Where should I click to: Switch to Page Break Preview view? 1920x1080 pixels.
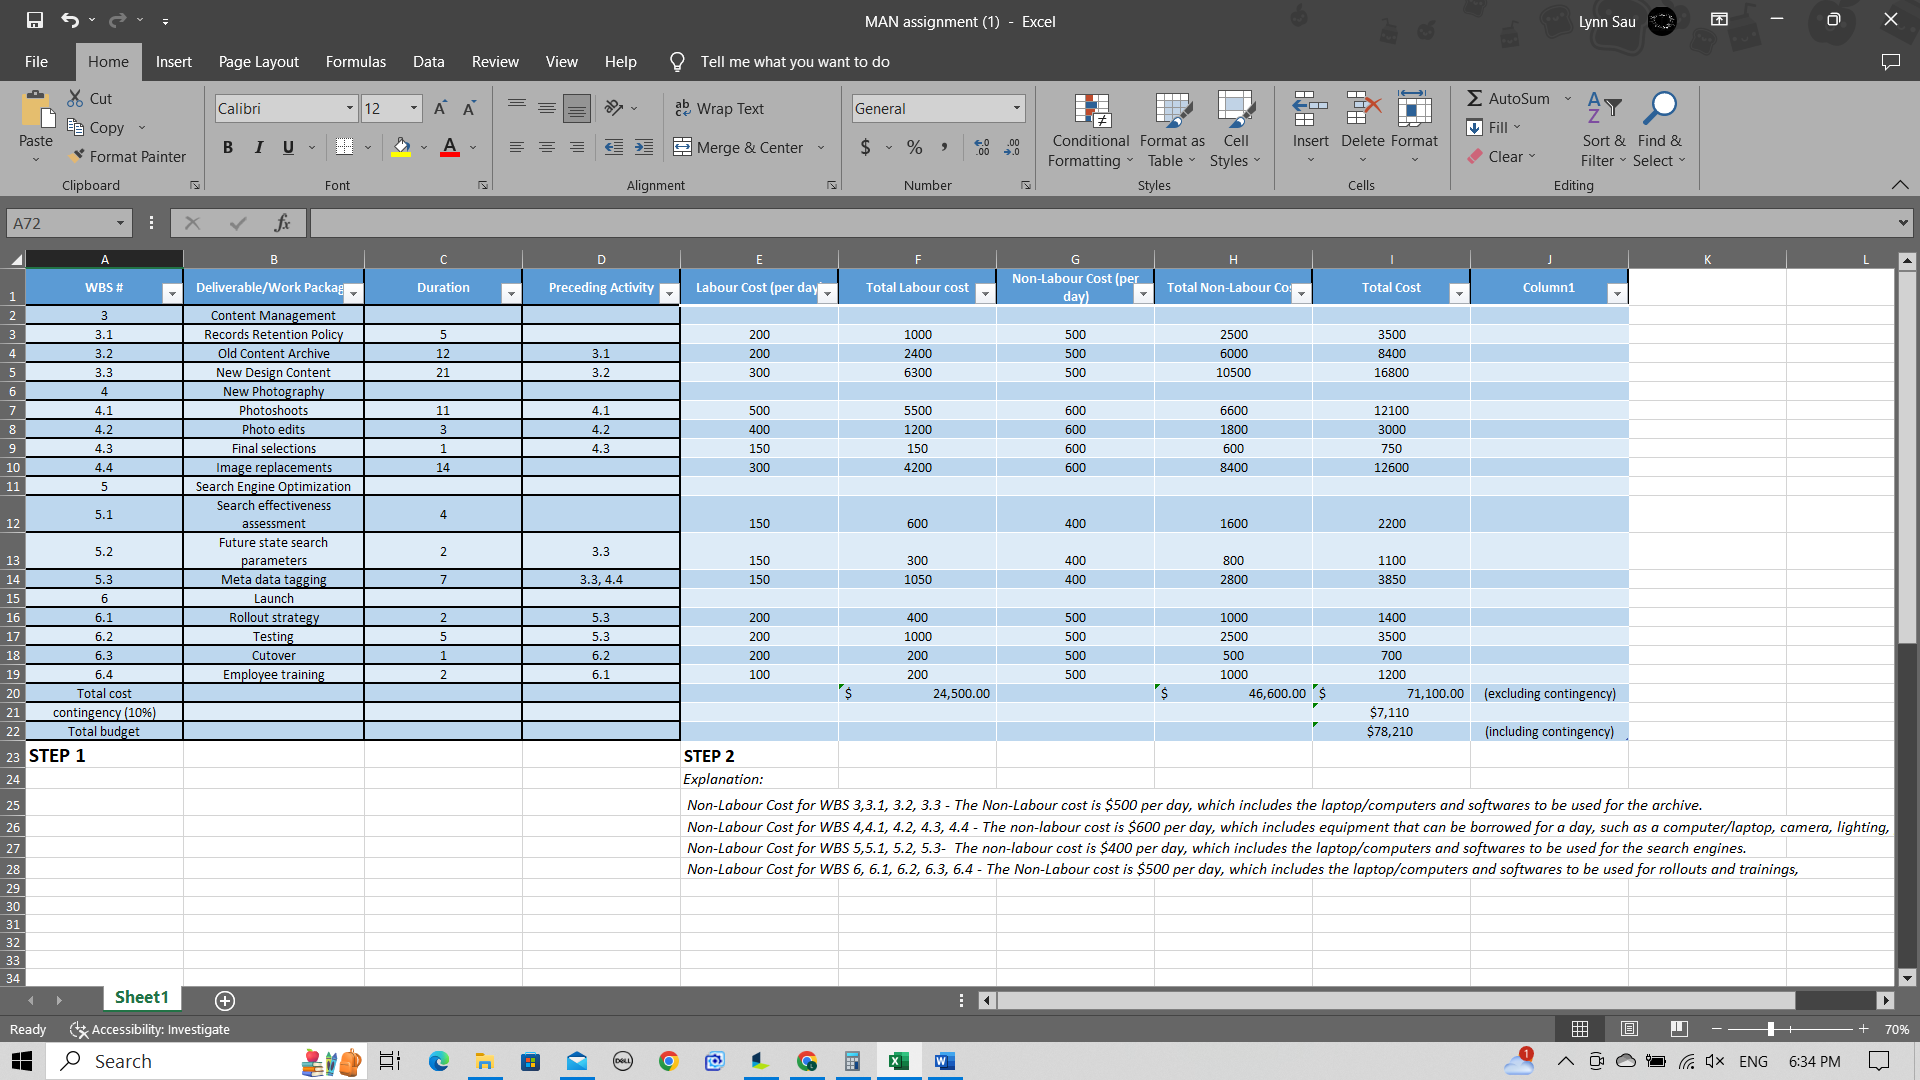tap(1679, 1029)
